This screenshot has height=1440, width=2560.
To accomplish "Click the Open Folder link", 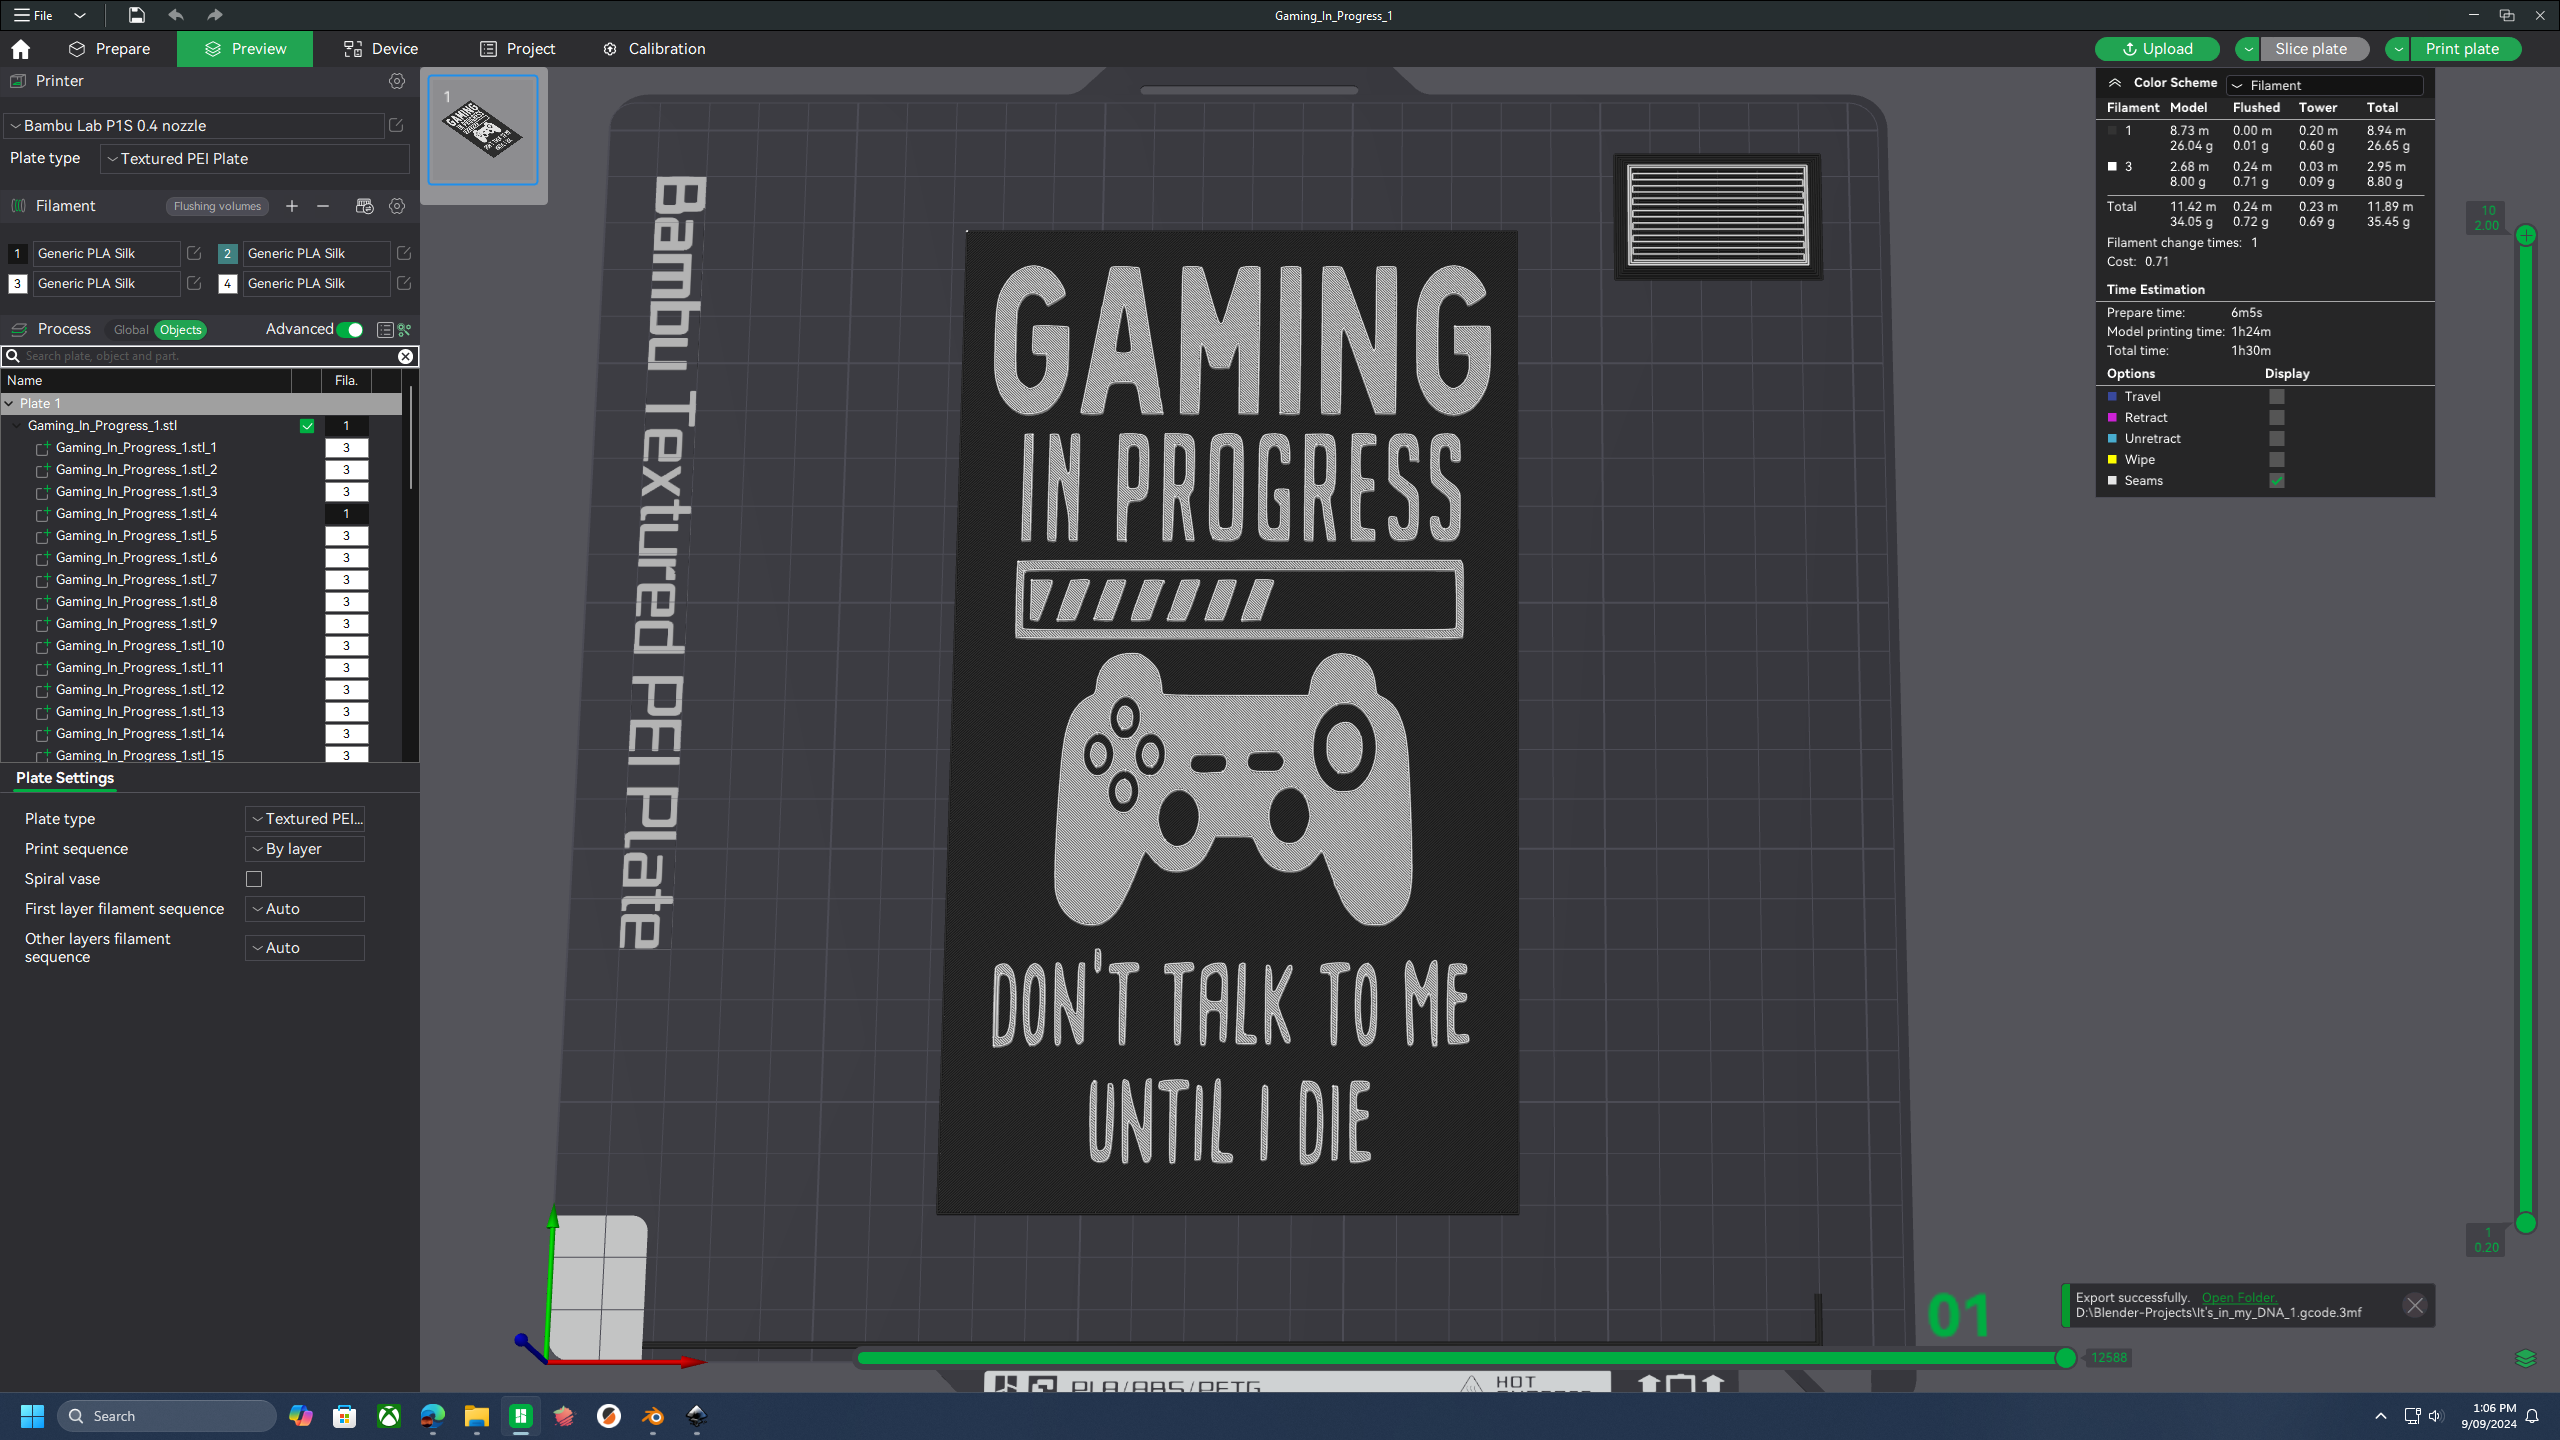I will point(2238,1297).
